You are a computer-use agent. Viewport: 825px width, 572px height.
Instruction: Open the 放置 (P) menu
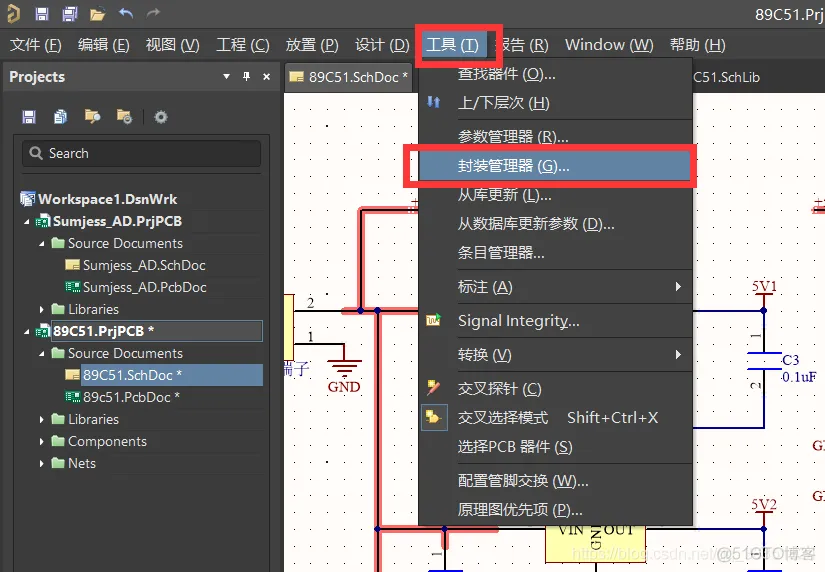312,45
